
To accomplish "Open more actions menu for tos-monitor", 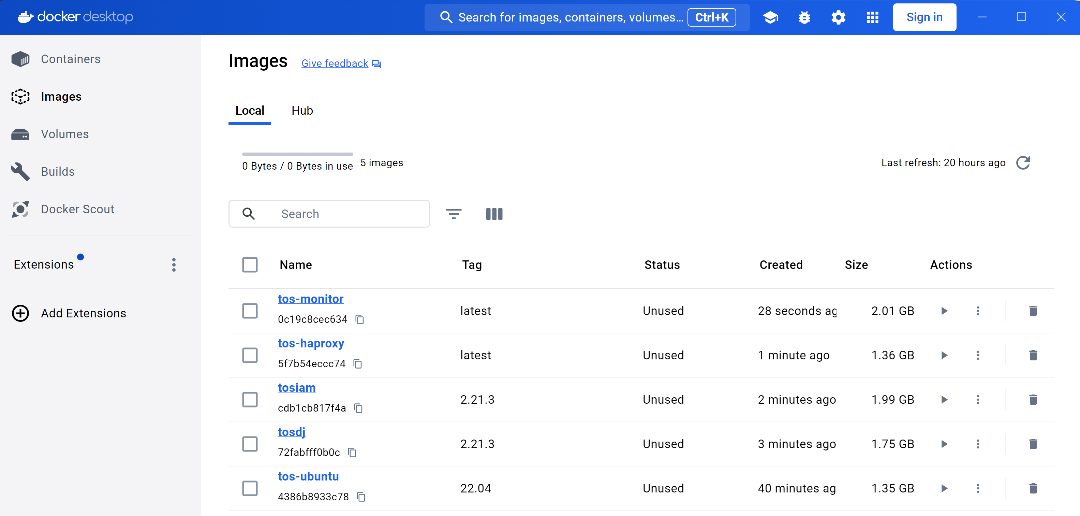I will click(977, 311).
